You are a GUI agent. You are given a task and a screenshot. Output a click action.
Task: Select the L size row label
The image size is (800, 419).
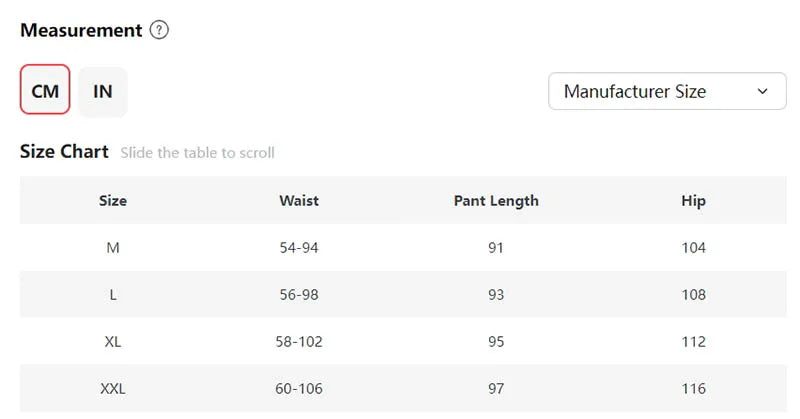[x=113, y=294]
